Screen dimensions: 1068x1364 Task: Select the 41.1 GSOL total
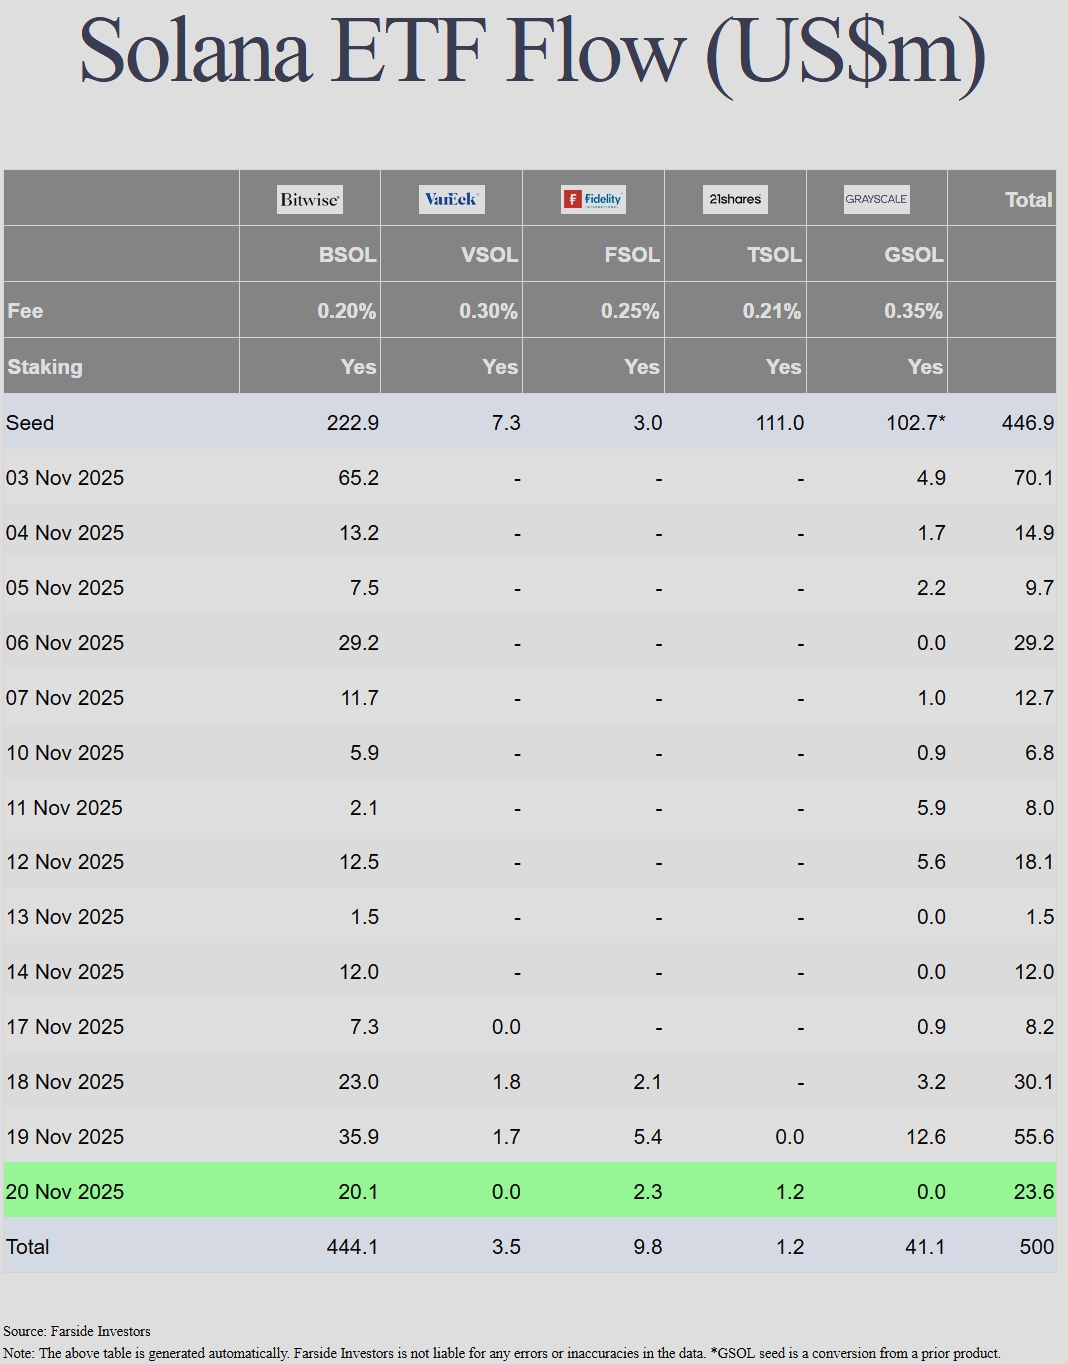click(x=926, y=1247)
